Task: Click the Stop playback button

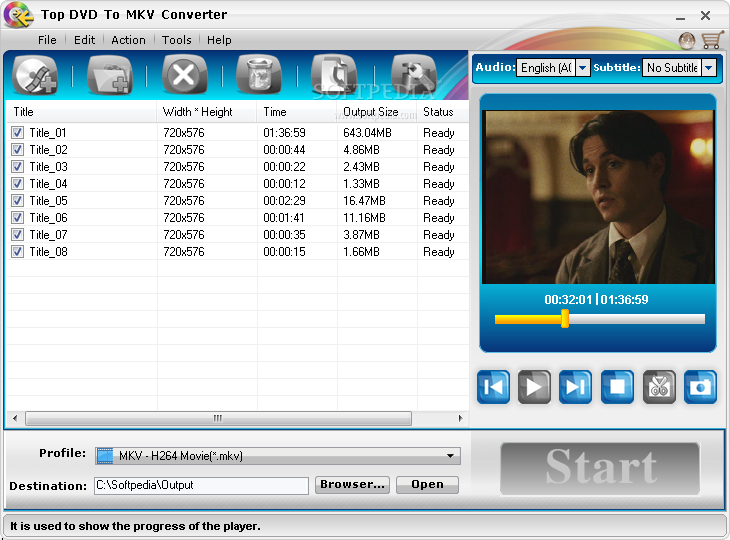Action: coord(617,387)
